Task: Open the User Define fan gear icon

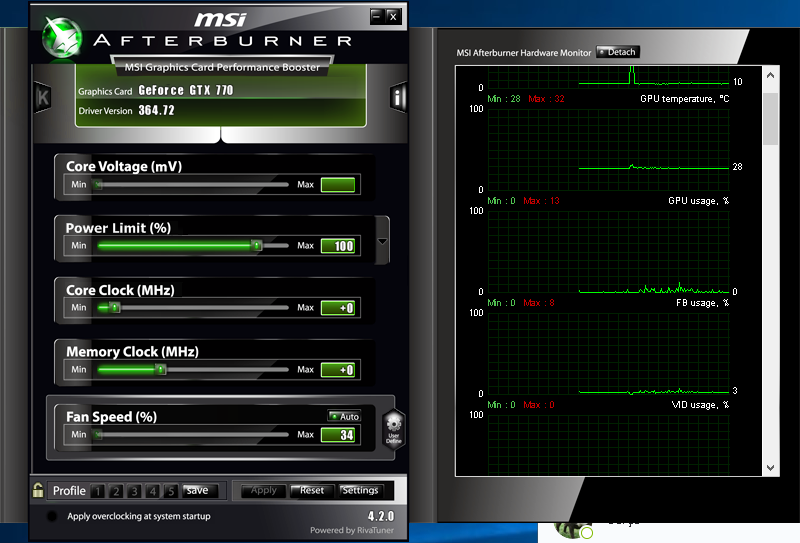Action: (393, 429)
